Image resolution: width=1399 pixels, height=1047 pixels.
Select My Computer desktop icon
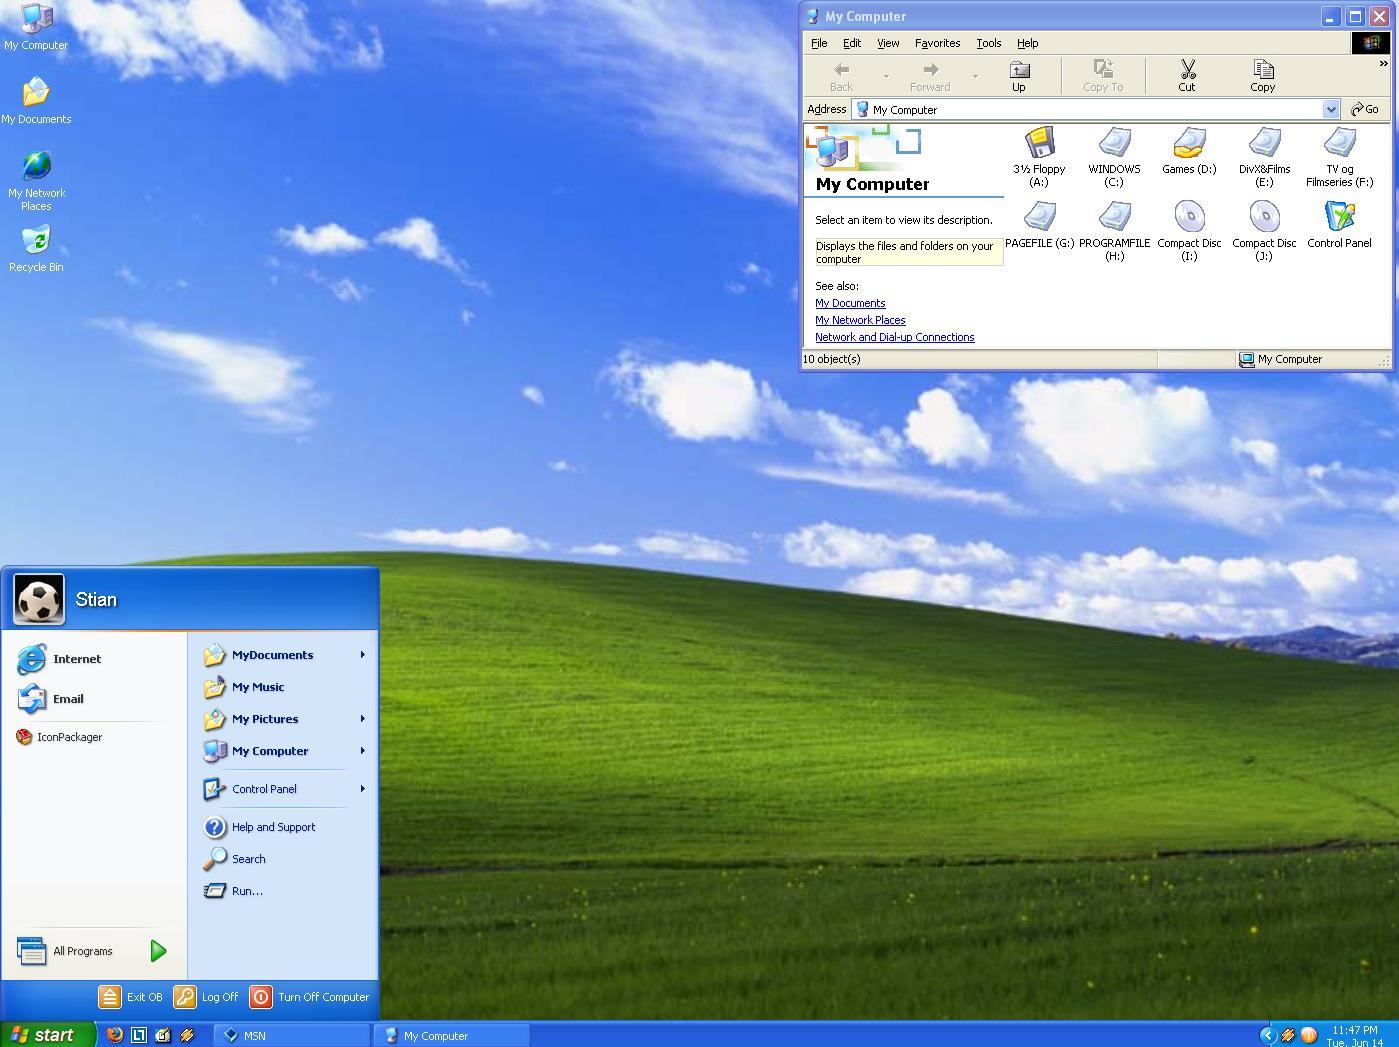pos(36,27)
